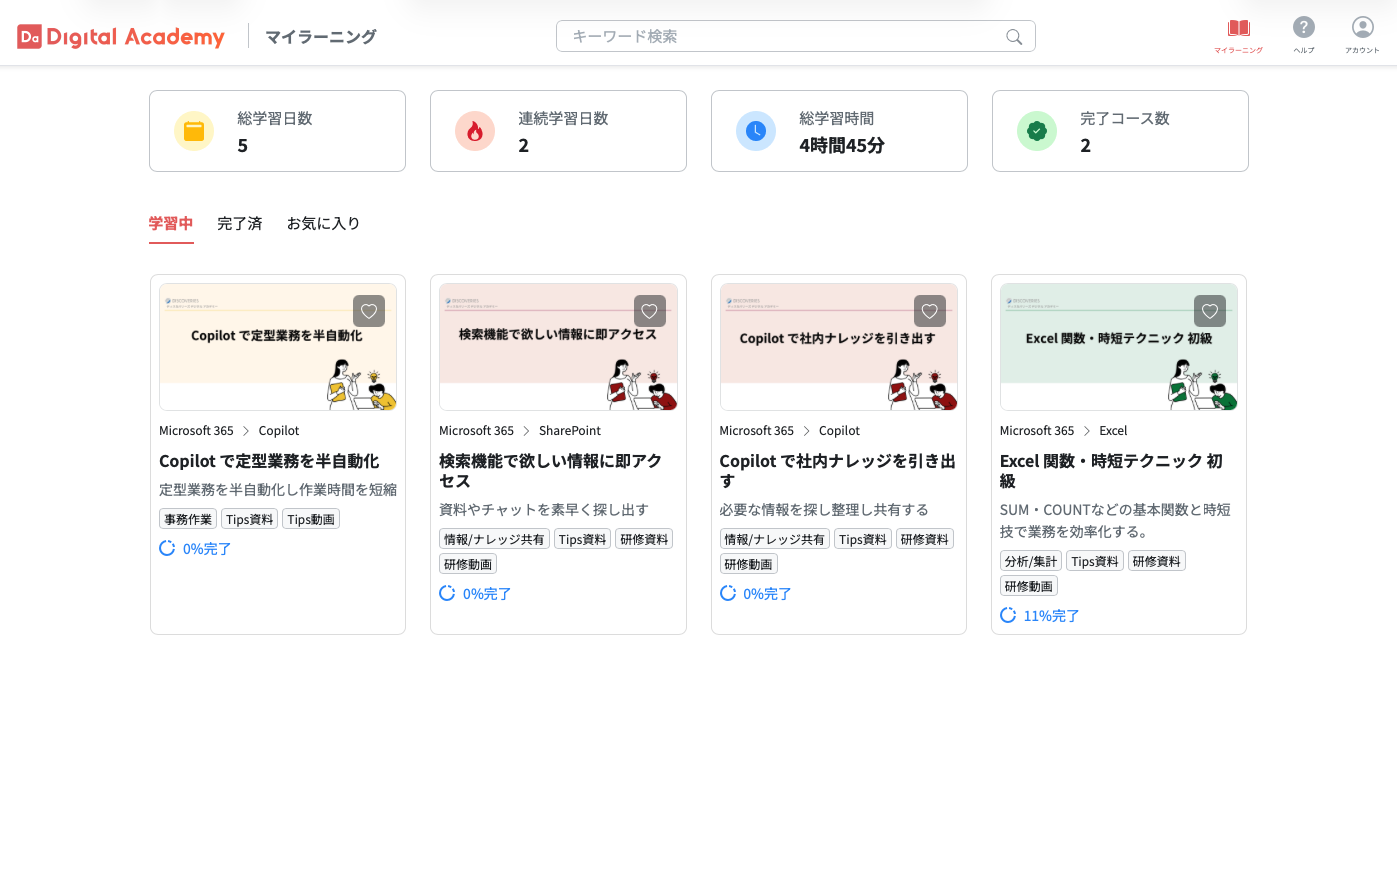Image resolution: width=1397 pixels, height=890 pixels.
Task: Select Tips資料 tag on 社内ナレッジ card
Action: point(863,539)
